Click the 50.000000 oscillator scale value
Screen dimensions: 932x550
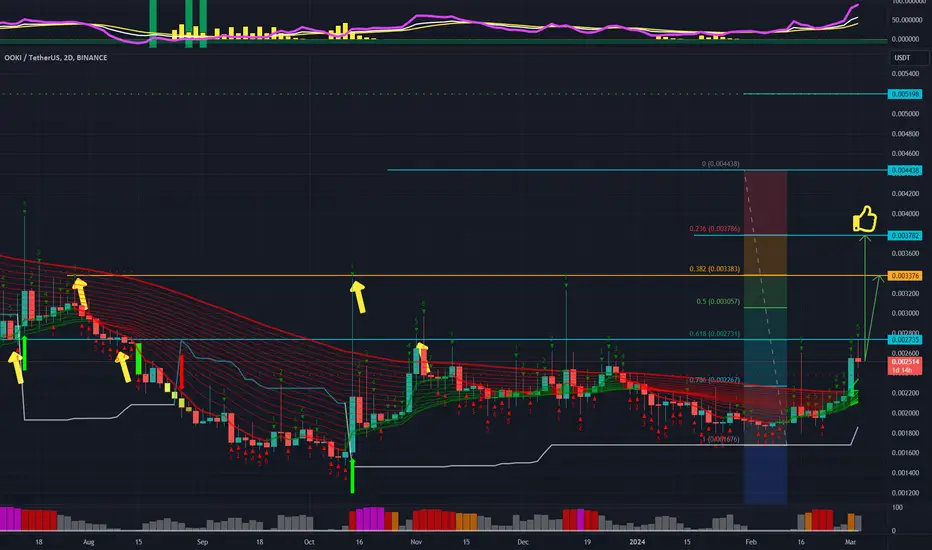click(x=906, y=20)
